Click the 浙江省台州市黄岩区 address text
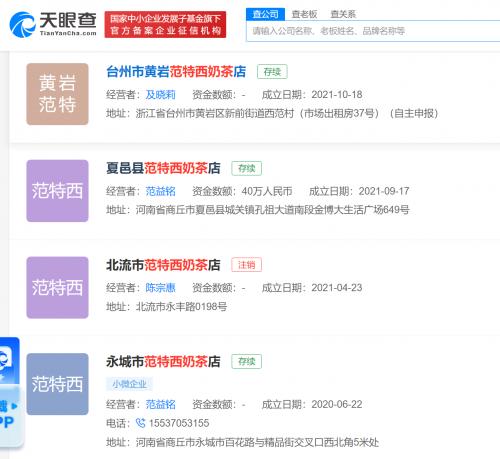Screen dimensions: 500x459 [x=287, y=113]
